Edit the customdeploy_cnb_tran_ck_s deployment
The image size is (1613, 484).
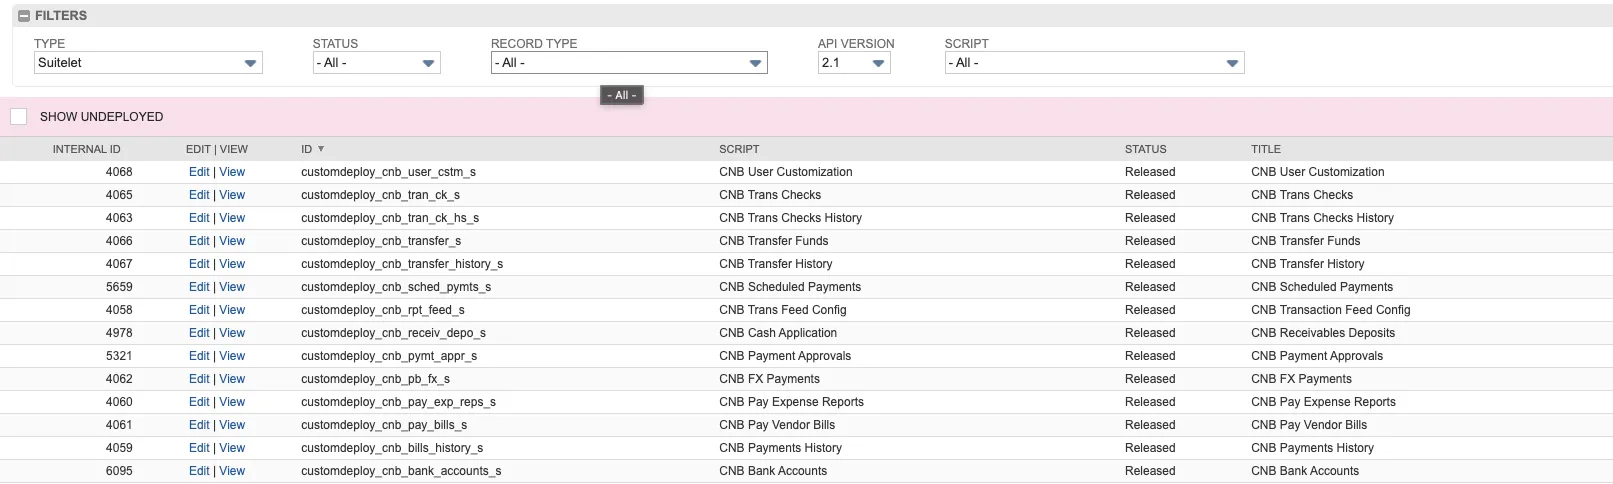pyautogui.click(x=199, y=195)
